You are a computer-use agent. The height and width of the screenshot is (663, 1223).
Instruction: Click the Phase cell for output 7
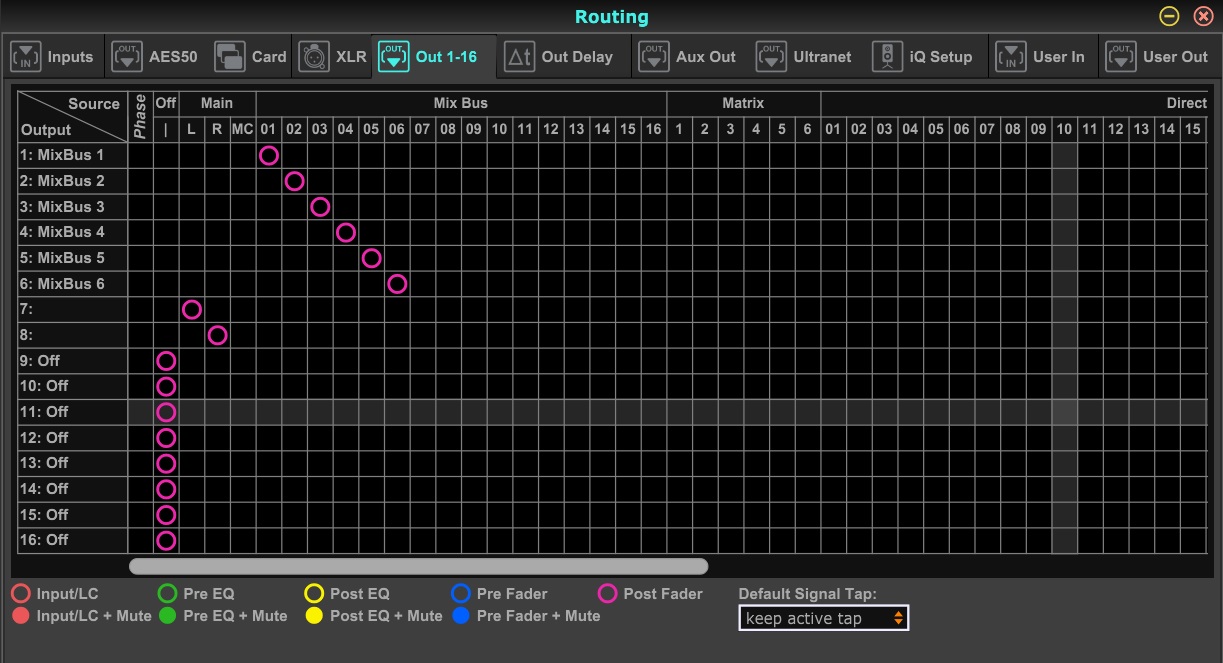[140, 310]
